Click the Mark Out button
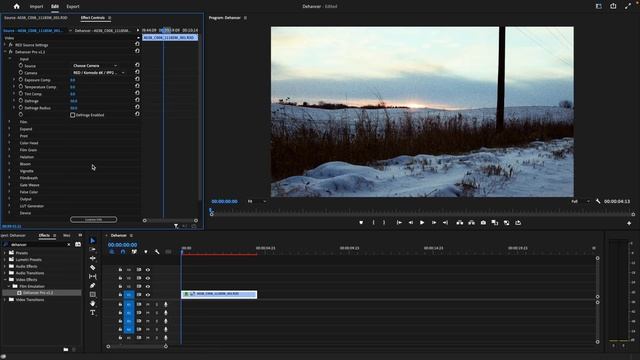This screenshot has height=360, width=640. coord(384,223)
